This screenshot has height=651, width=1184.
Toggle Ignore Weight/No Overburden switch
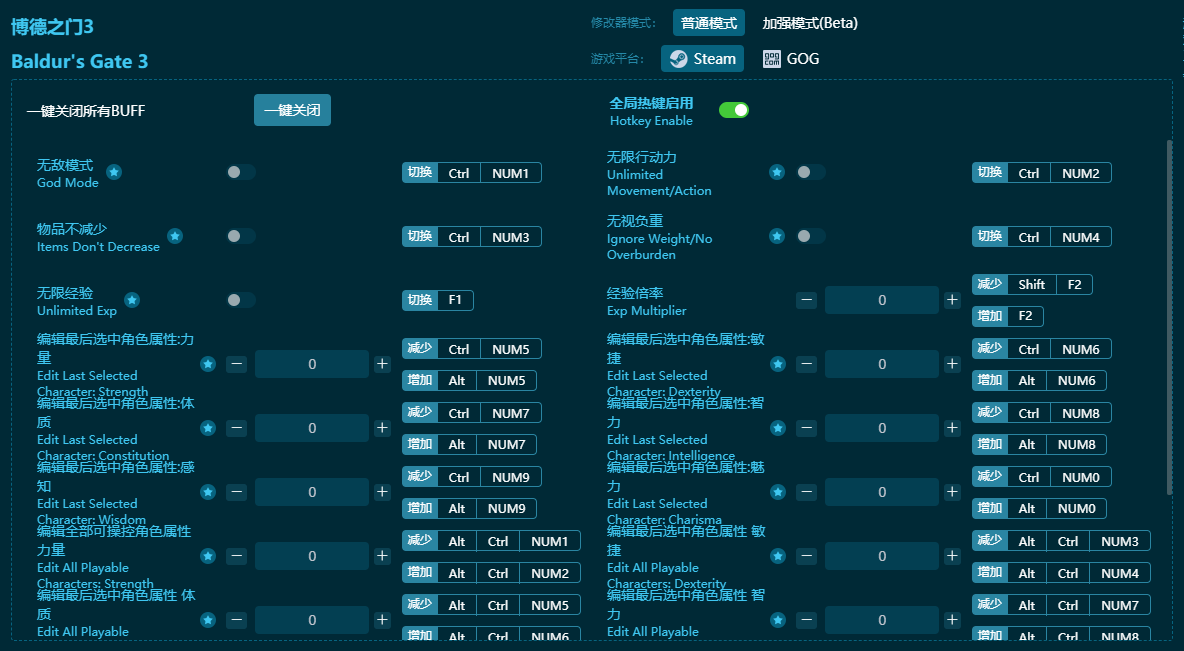click(x=811, y=236)
